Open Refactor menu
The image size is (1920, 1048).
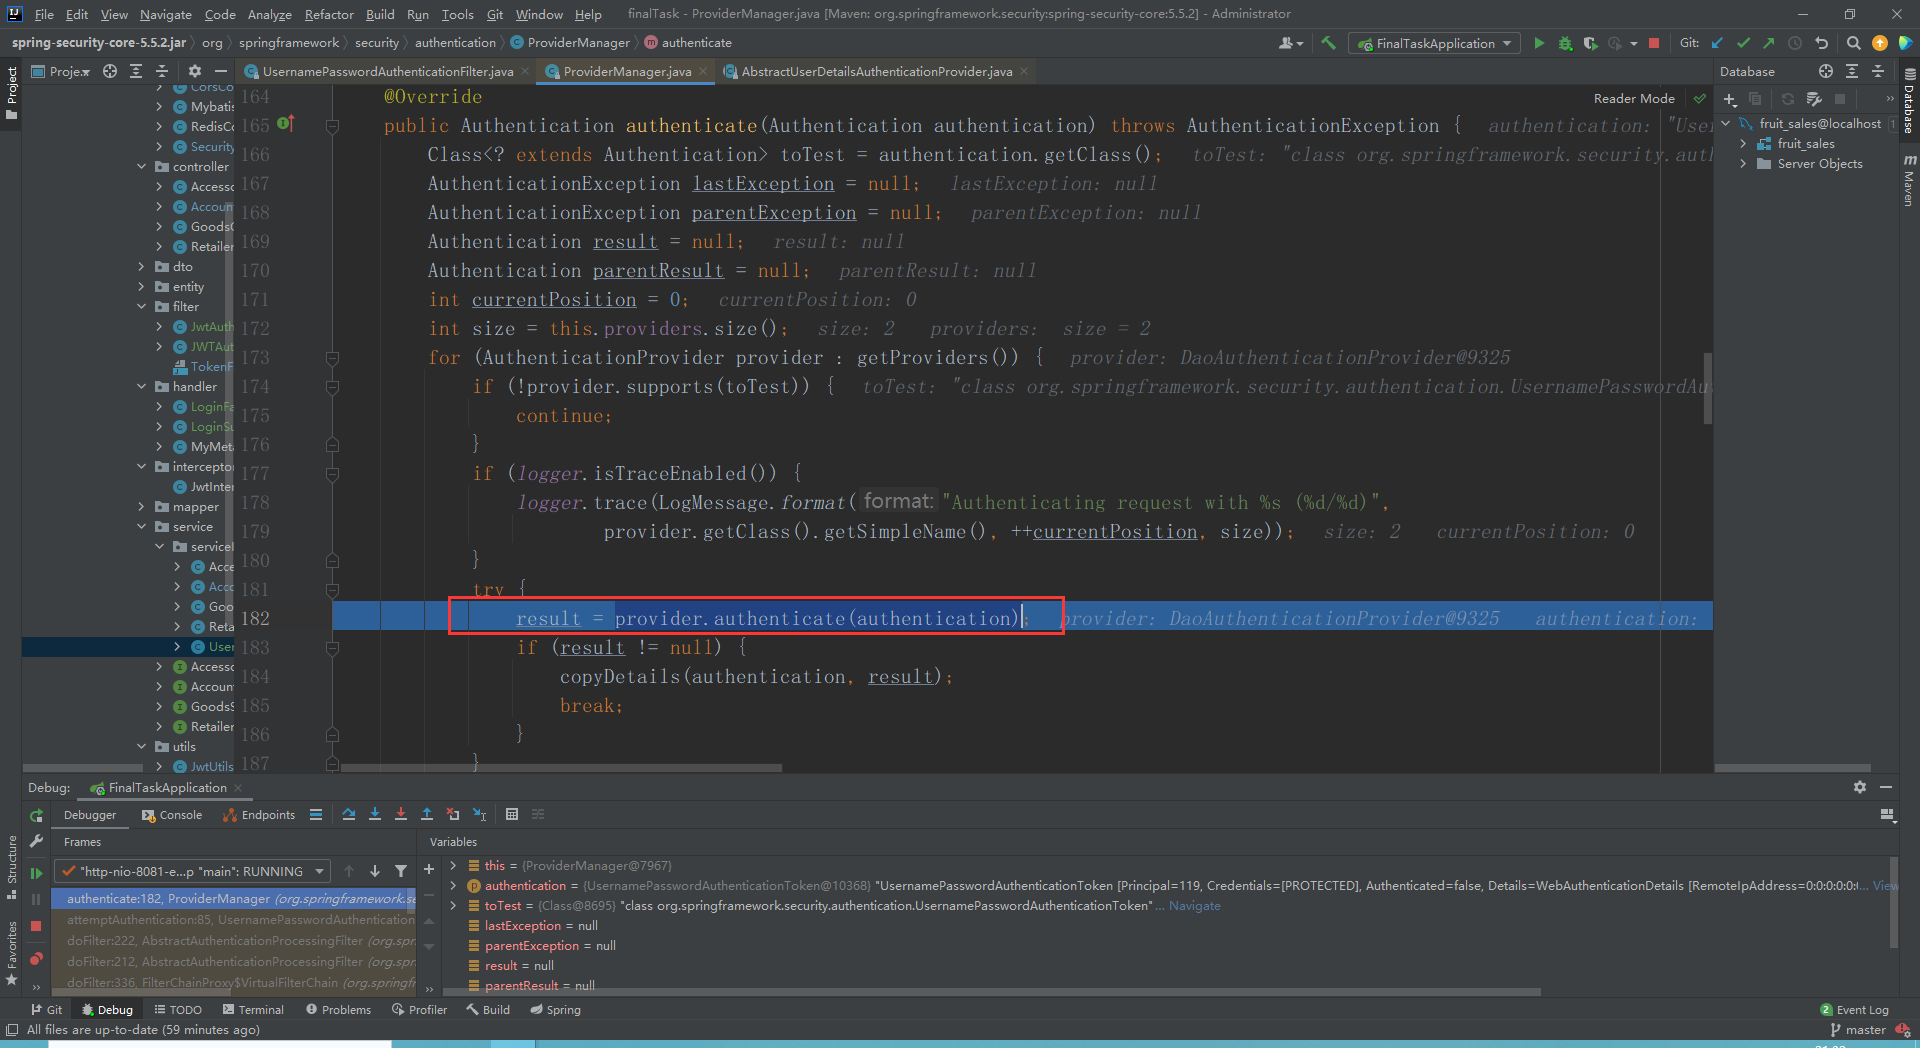pyautogui.click(x=329, y=14)
